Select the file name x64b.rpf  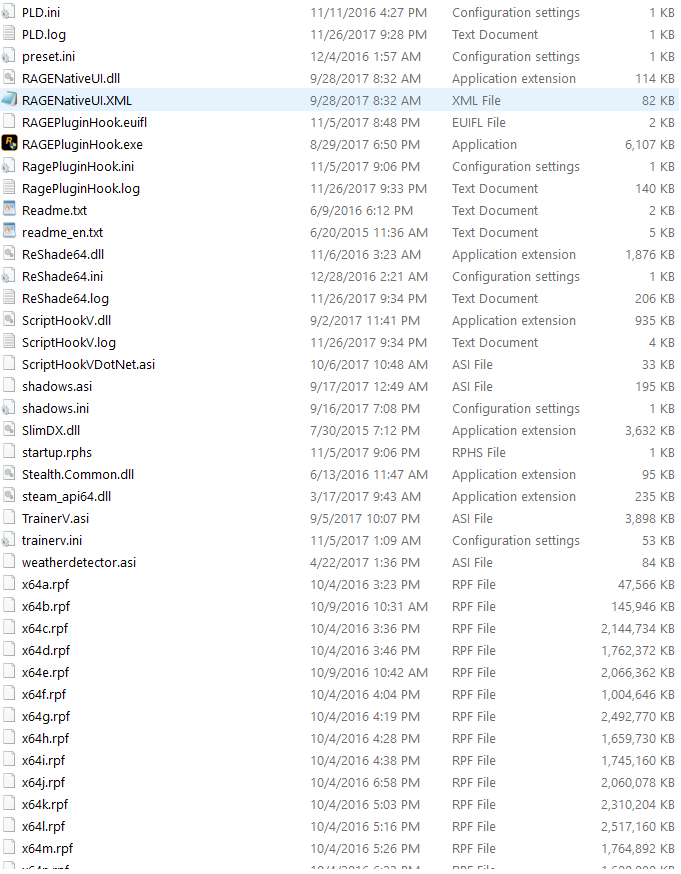[x=46, y=606]
